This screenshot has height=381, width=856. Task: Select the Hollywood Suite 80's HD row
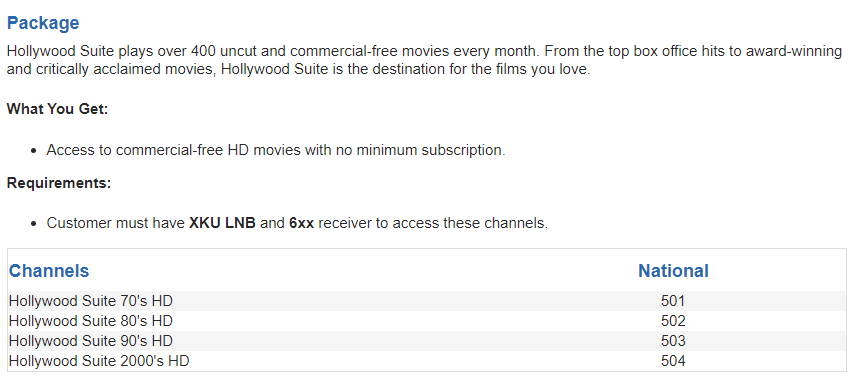coord(427,321)
